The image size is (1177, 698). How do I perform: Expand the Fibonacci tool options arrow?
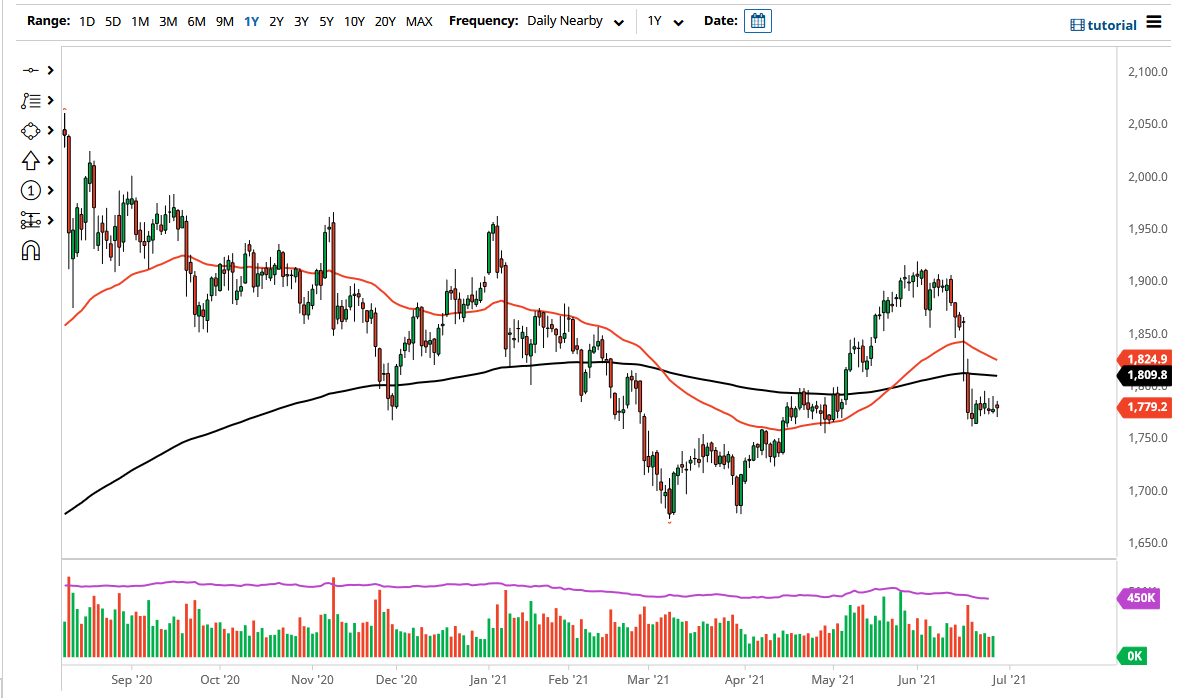[50, 220]
